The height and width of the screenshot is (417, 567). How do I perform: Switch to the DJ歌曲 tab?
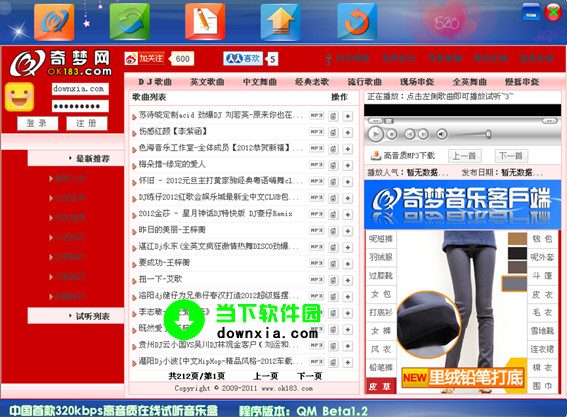click(155, 82)
